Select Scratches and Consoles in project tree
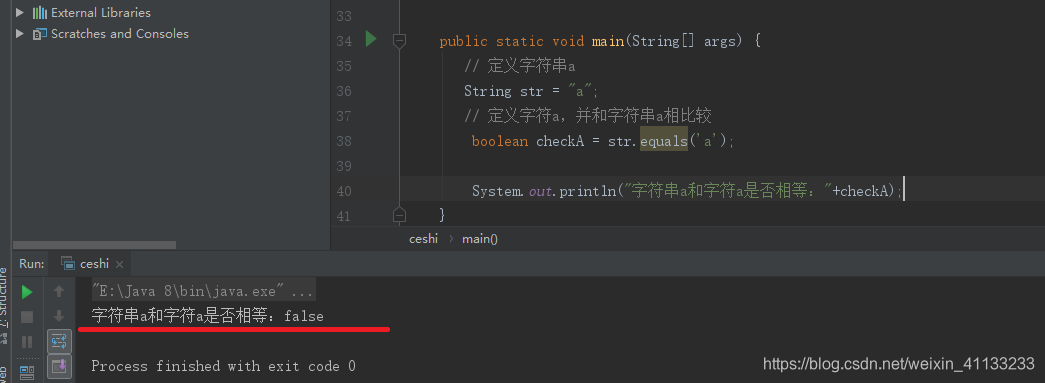Viewport: 1045px width, 383px height. [120, 34]
